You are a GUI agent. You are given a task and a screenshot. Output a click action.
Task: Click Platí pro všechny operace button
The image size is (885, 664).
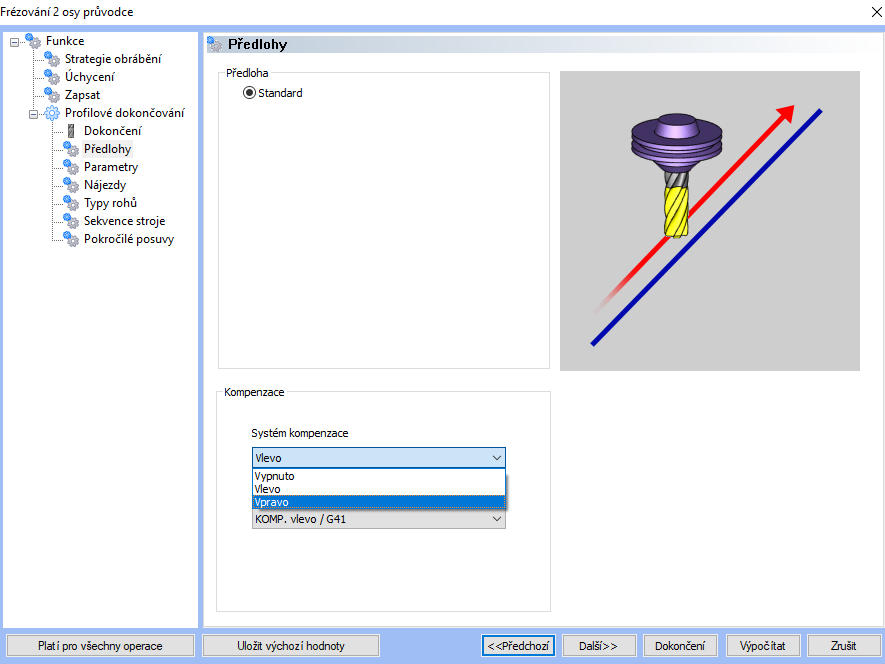[x=100, y=645]
